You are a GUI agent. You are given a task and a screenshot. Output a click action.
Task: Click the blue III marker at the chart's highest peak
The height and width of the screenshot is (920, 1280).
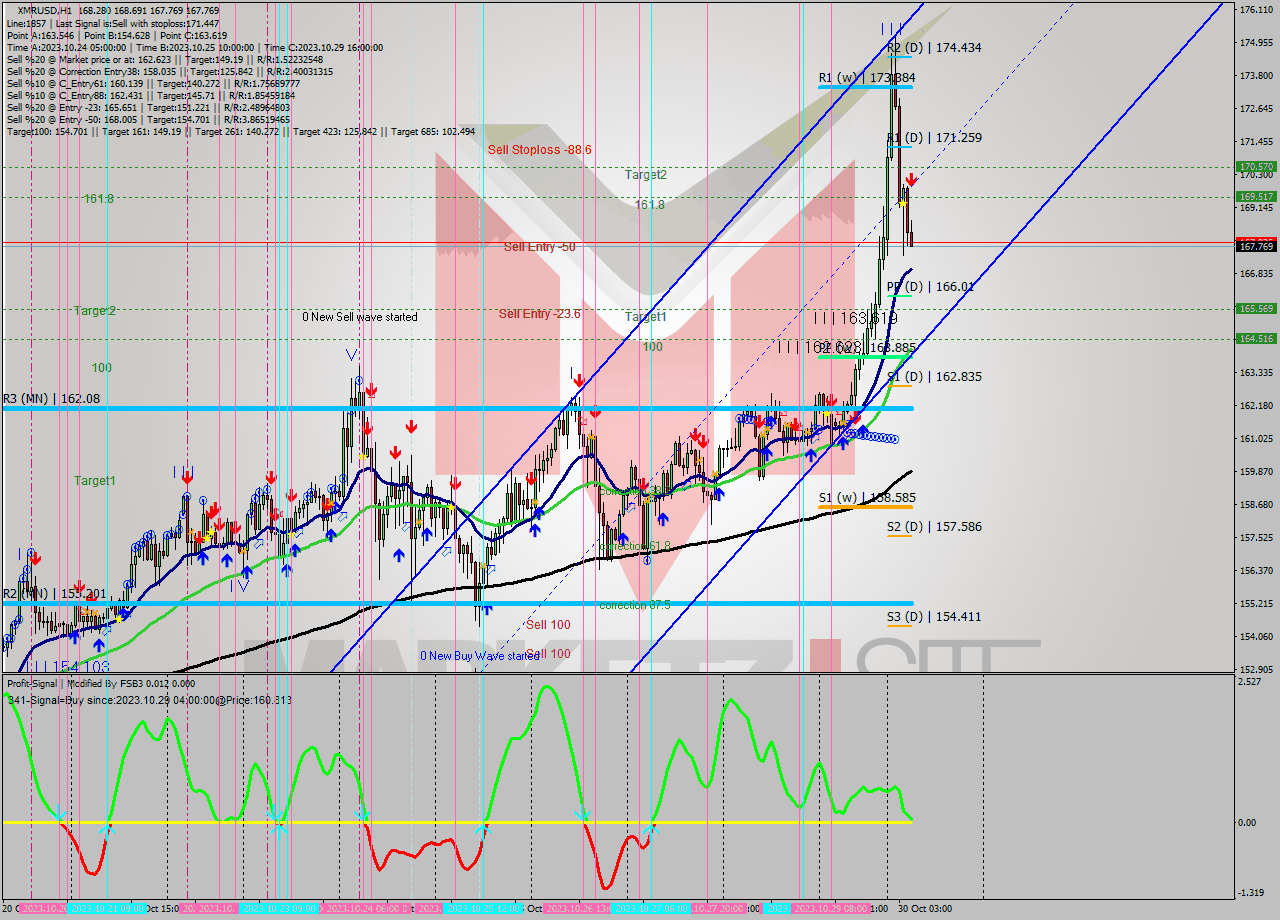point(890,28)
